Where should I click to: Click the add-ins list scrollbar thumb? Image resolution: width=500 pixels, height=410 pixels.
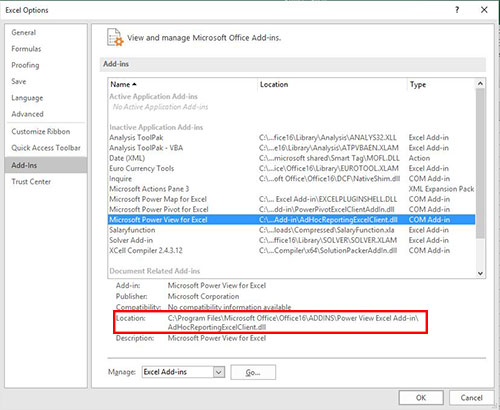pos(480,163)
